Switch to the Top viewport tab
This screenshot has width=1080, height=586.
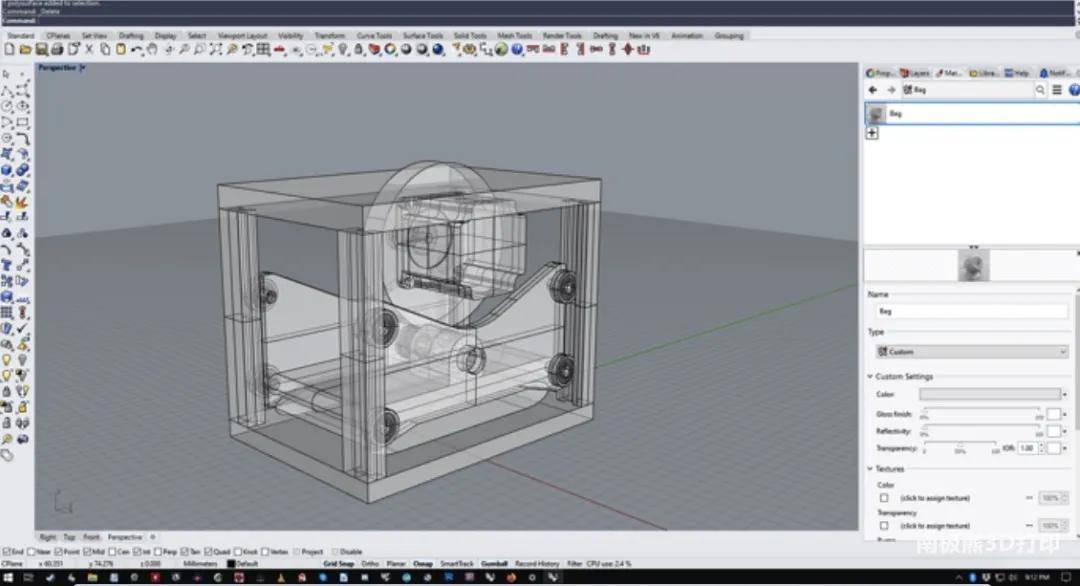(69, 537)
